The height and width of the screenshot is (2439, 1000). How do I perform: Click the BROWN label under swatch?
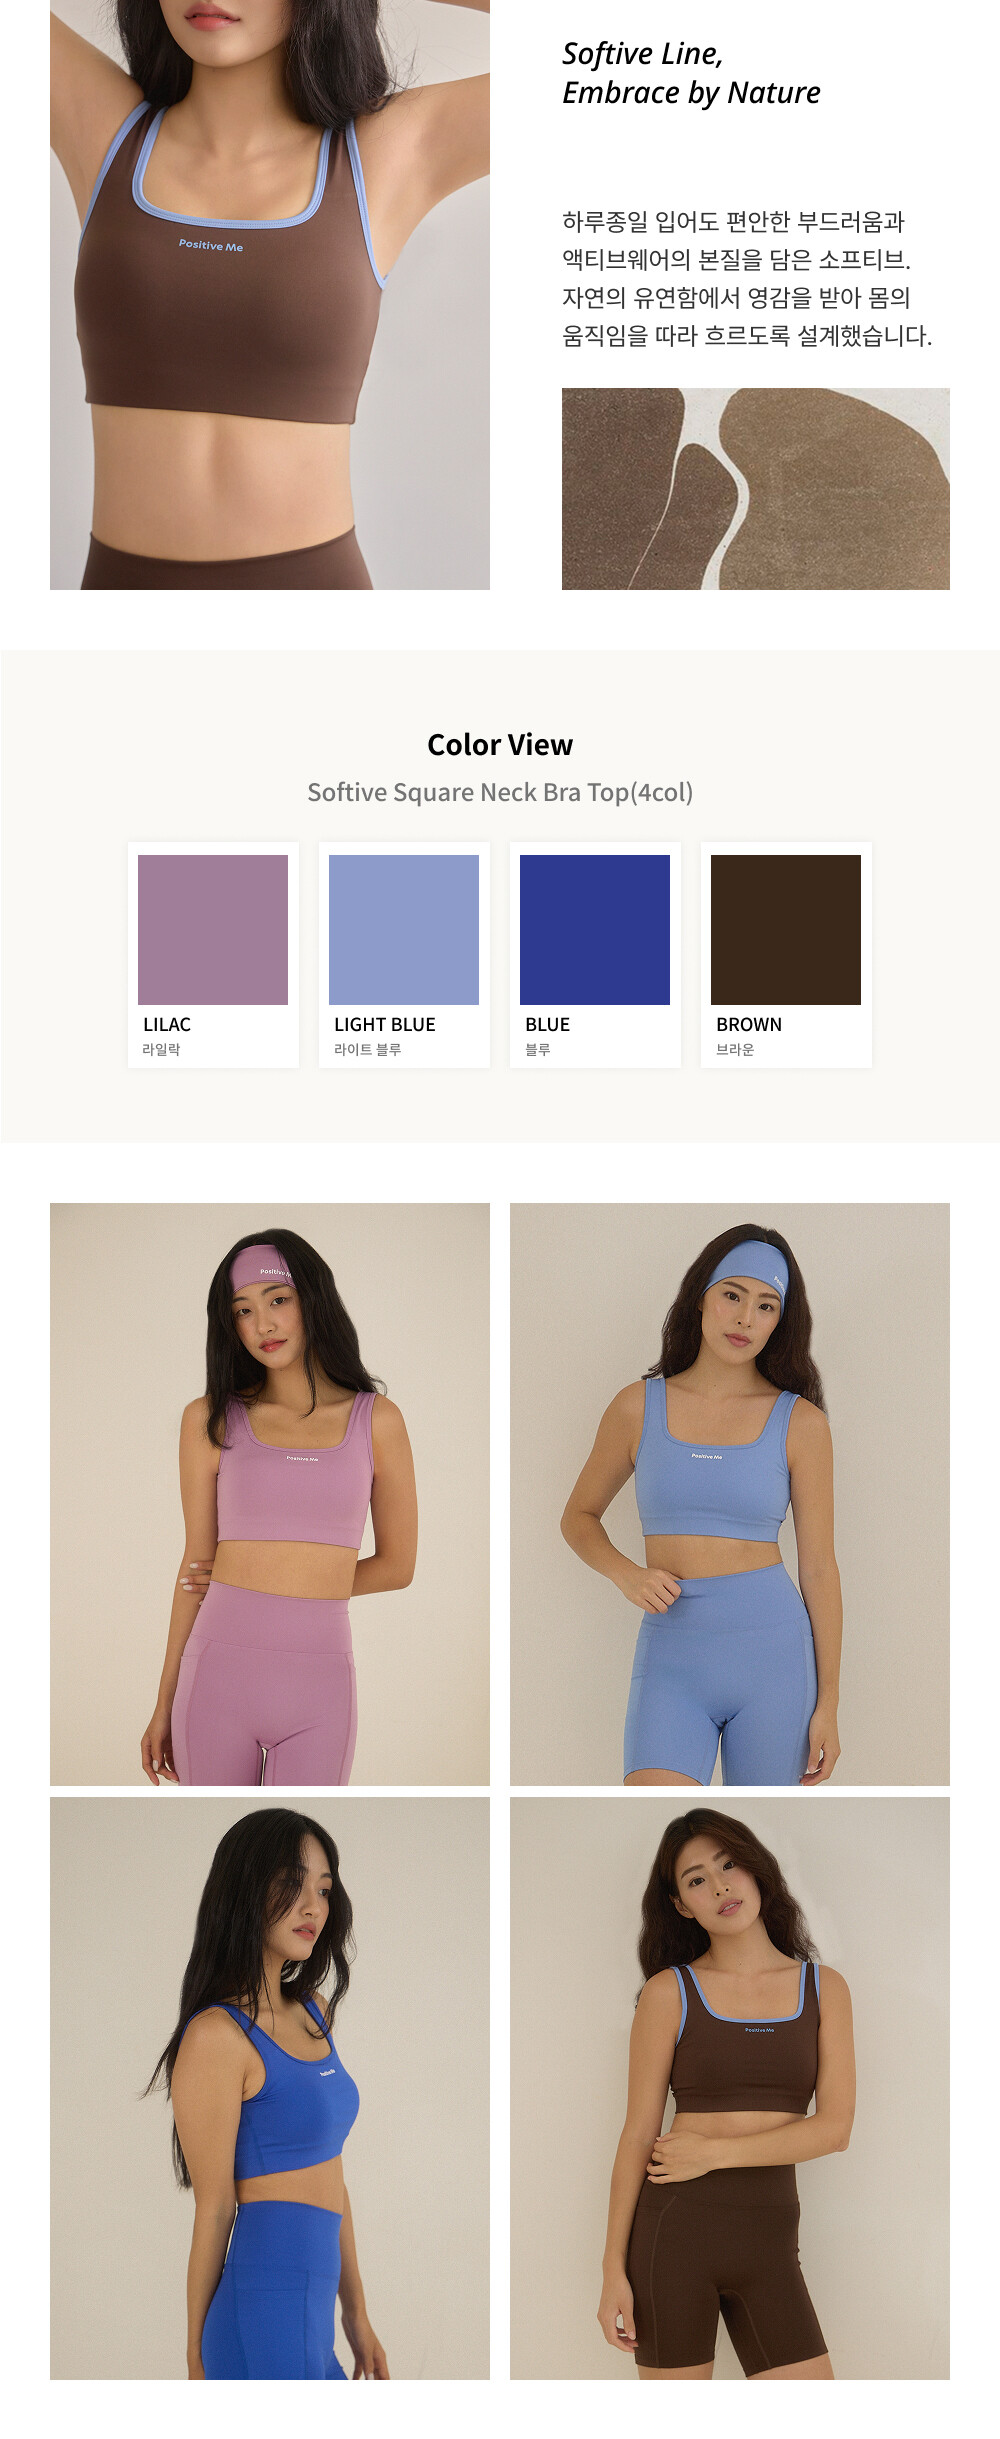tap(749, 1024)
